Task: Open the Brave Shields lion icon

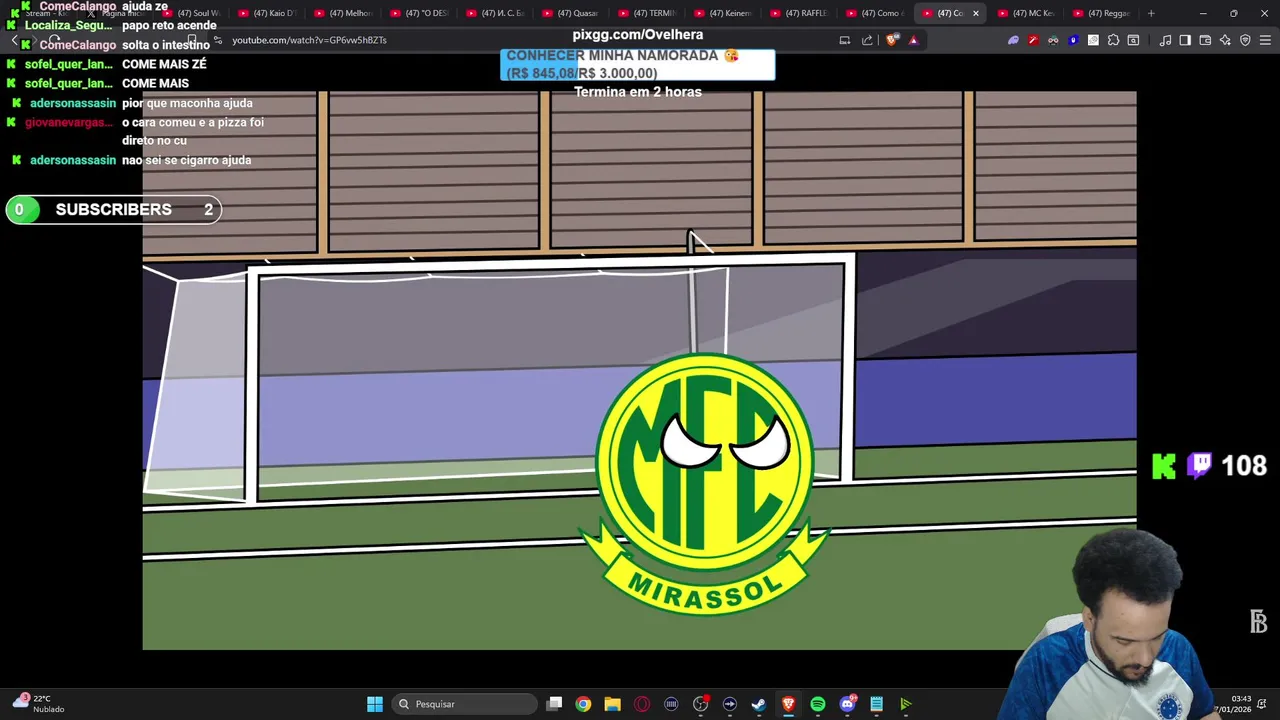Action: [892, 40]
